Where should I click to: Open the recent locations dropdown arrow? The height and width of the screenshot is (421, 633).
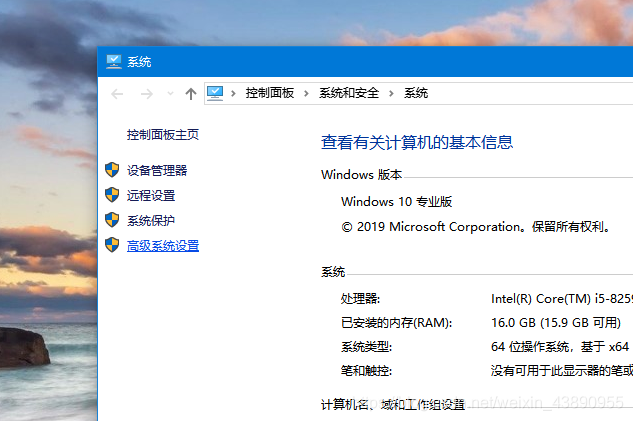click(170, 94)
